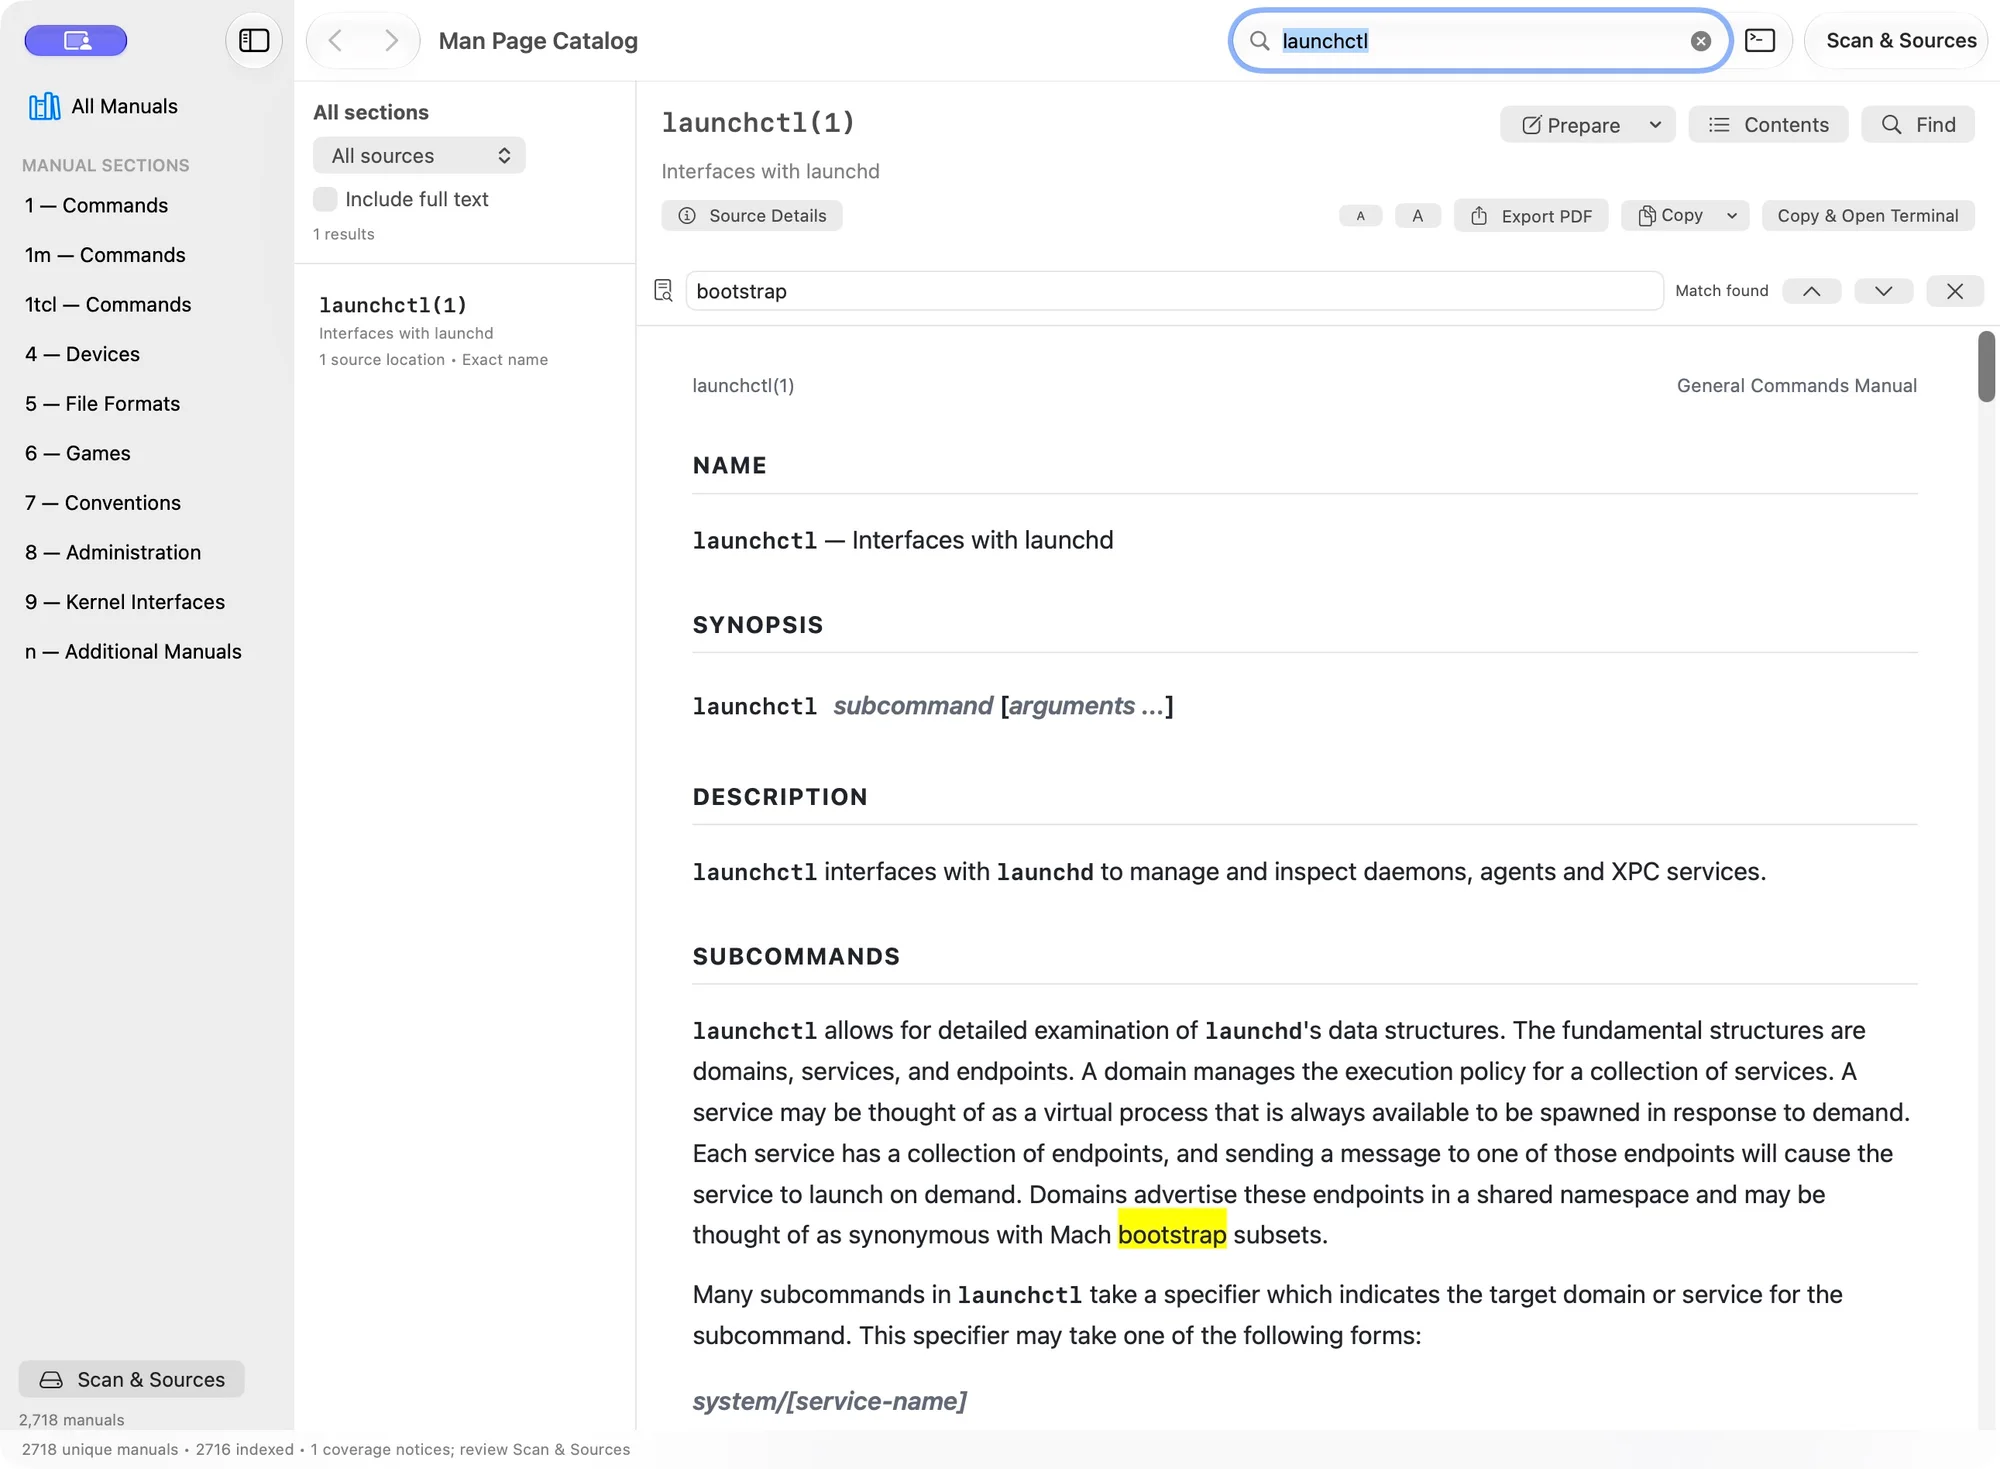The height and width of the screenshot is (1469, 2000).
Task: Clear the launchctl search field
Action: (x=1701, y=41)
